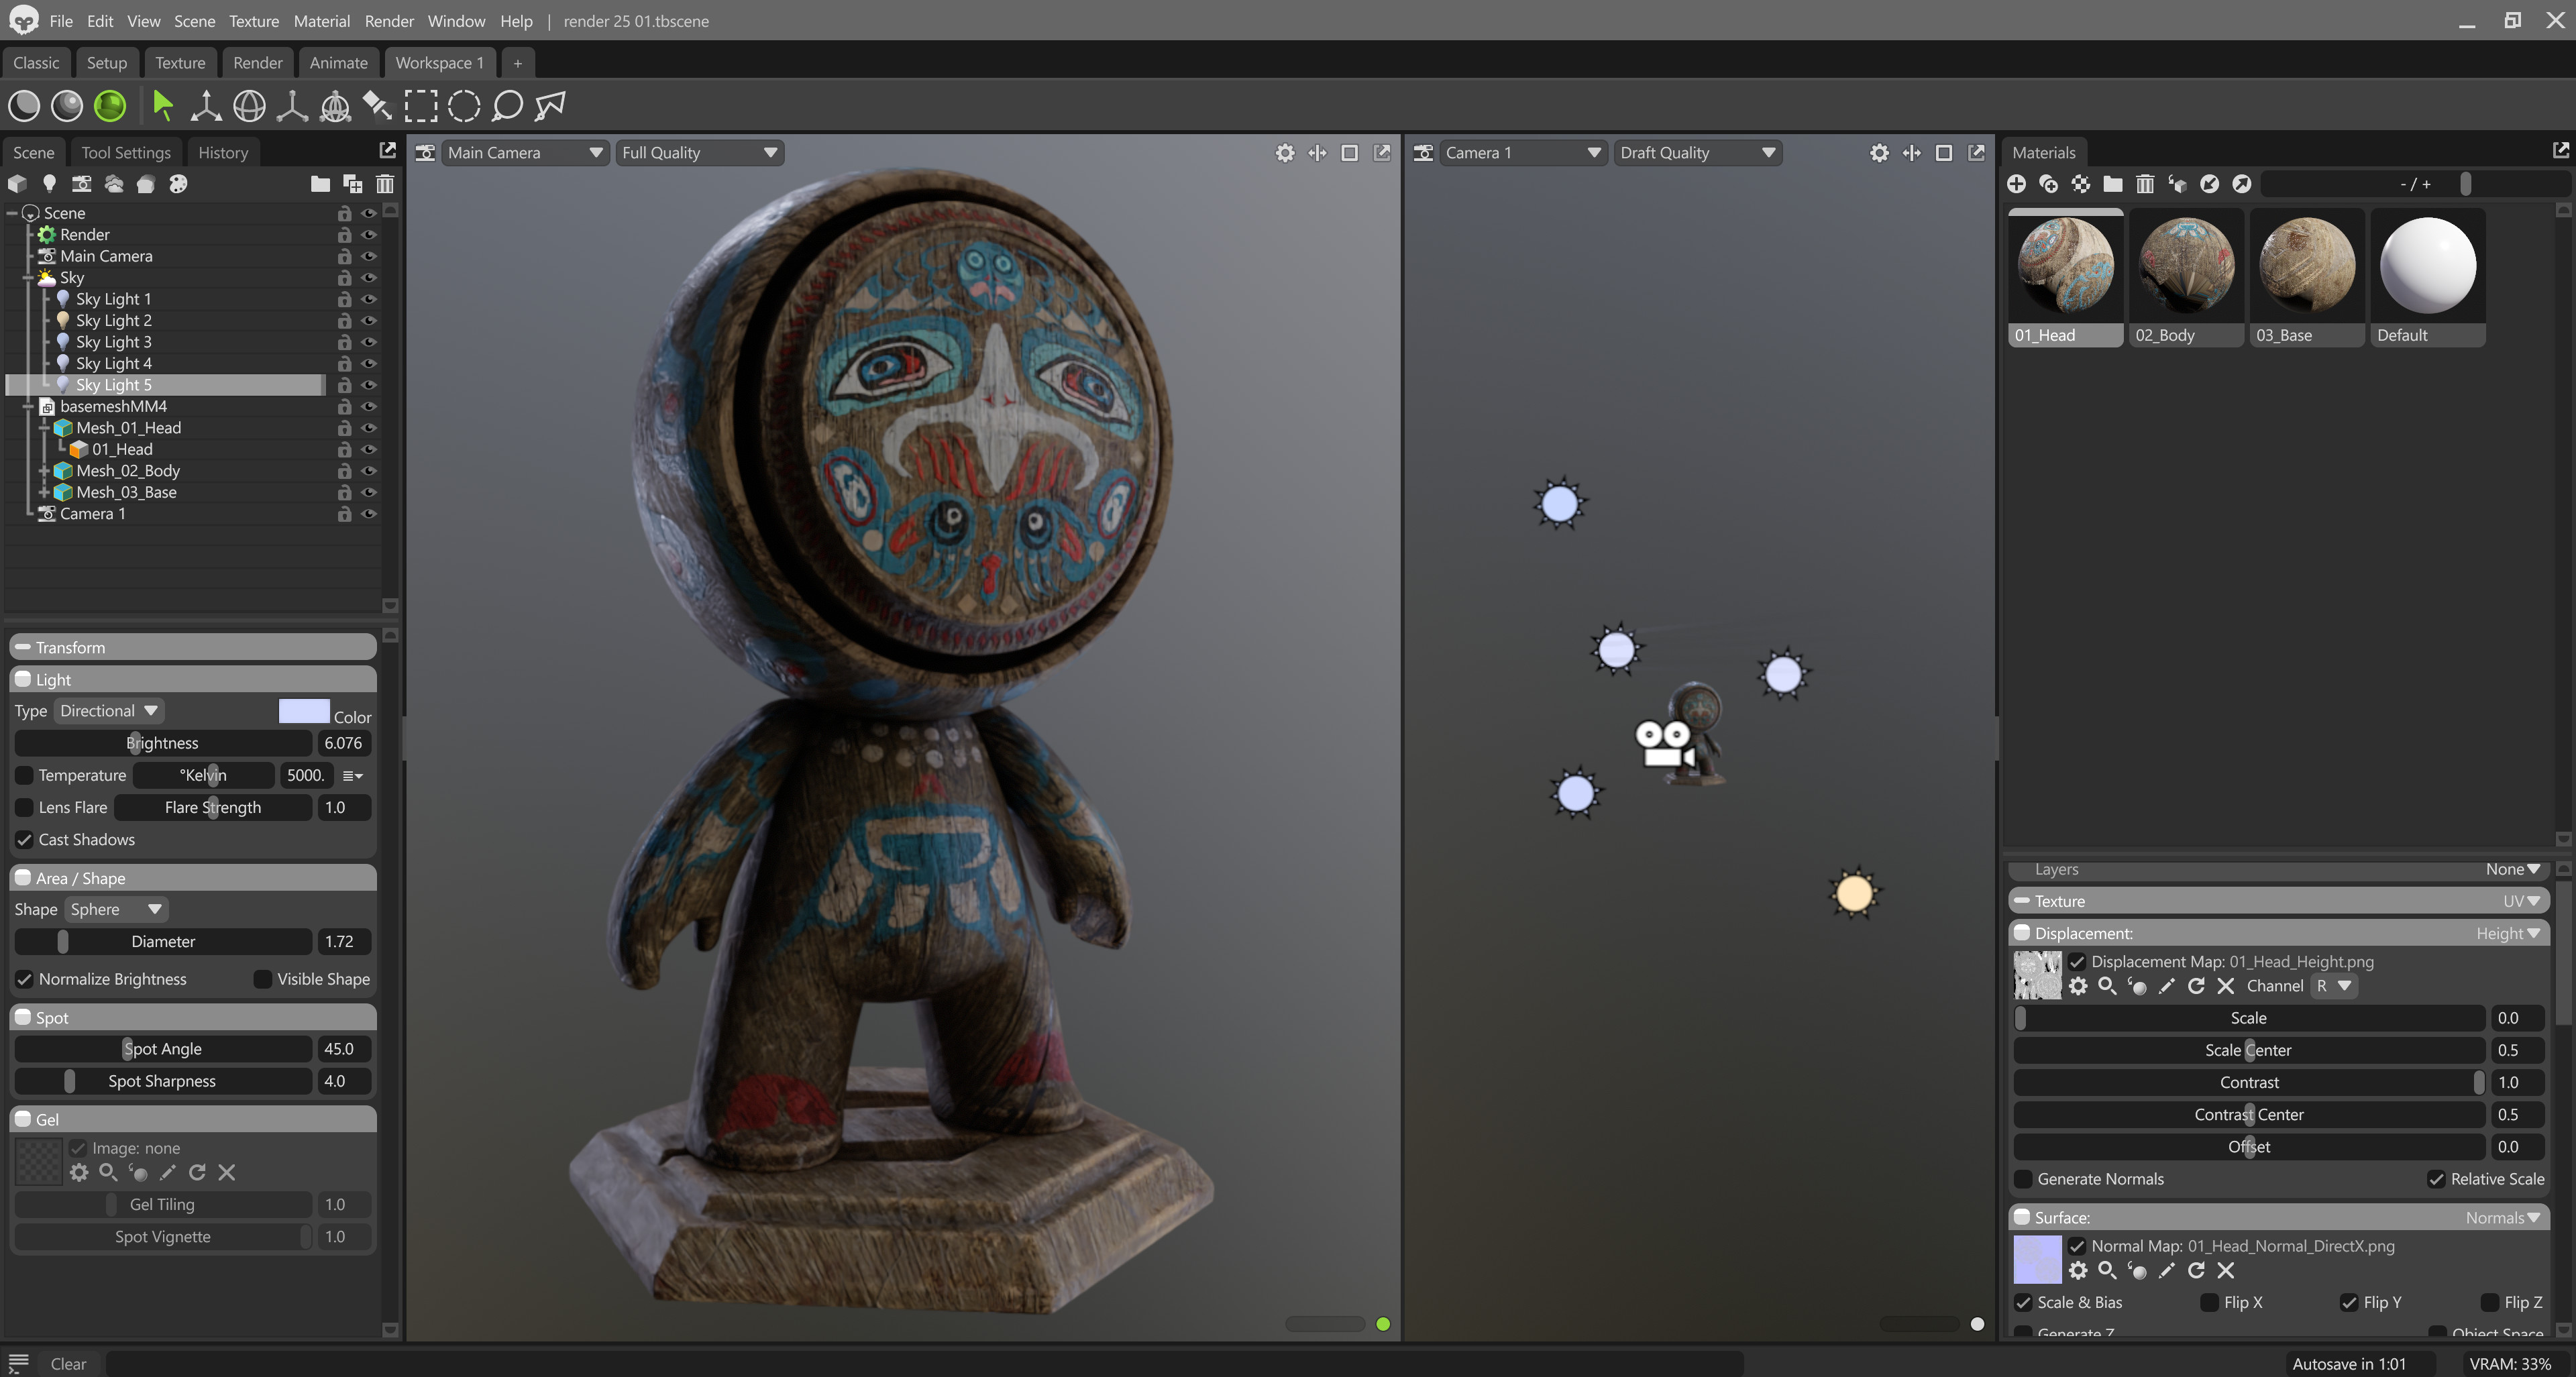Screen dimensions: 2576x1377
Task: Choose the Polygon selection tool
Action: click(x=551, y=105)
